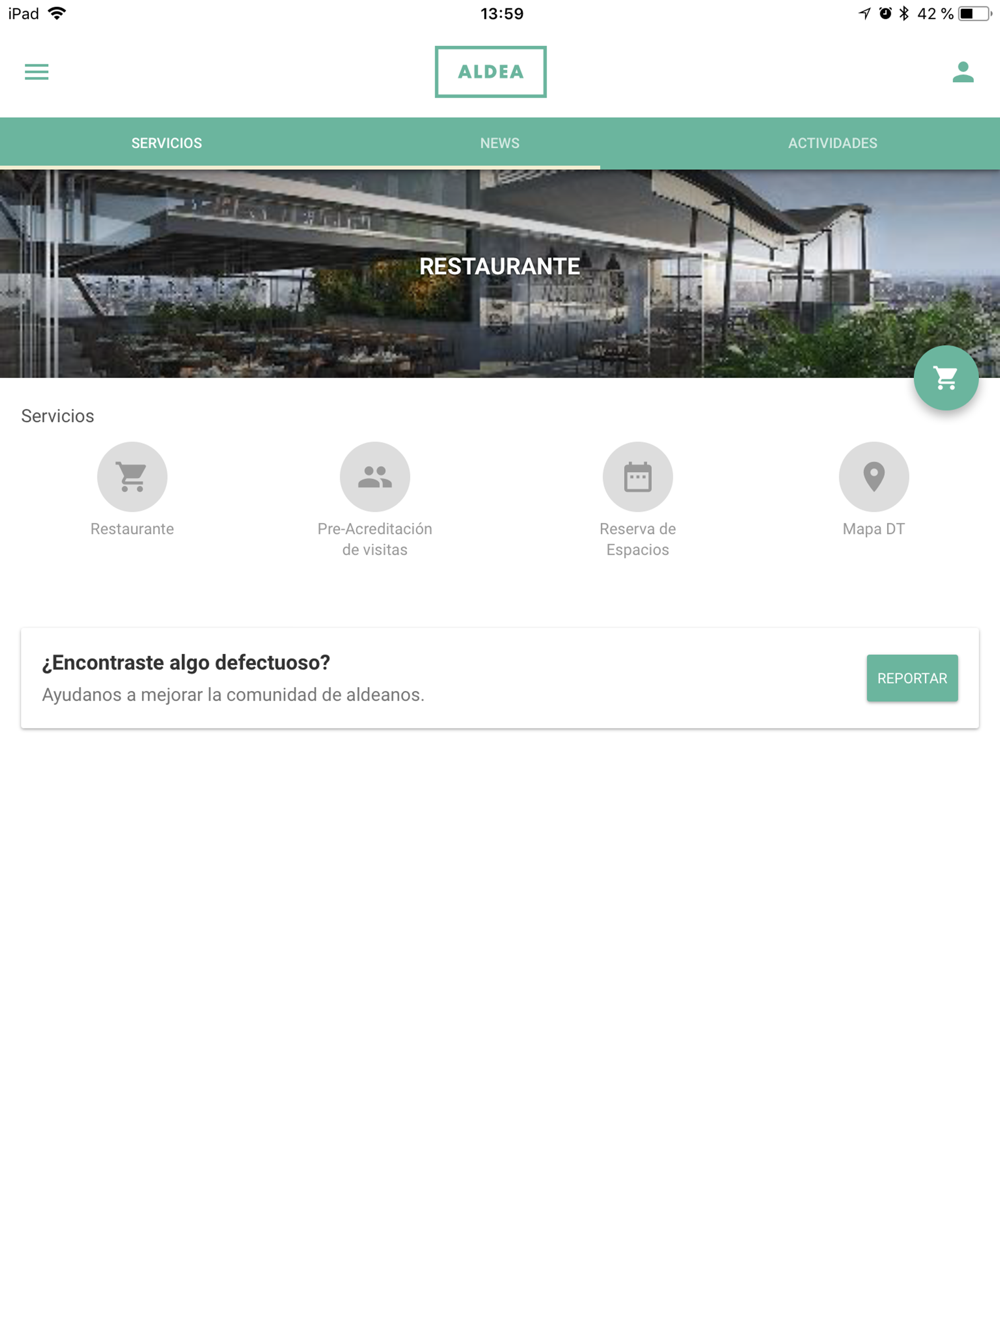Open the Mapa DT pin icon
The image size is (1000, 1334).
874,477
